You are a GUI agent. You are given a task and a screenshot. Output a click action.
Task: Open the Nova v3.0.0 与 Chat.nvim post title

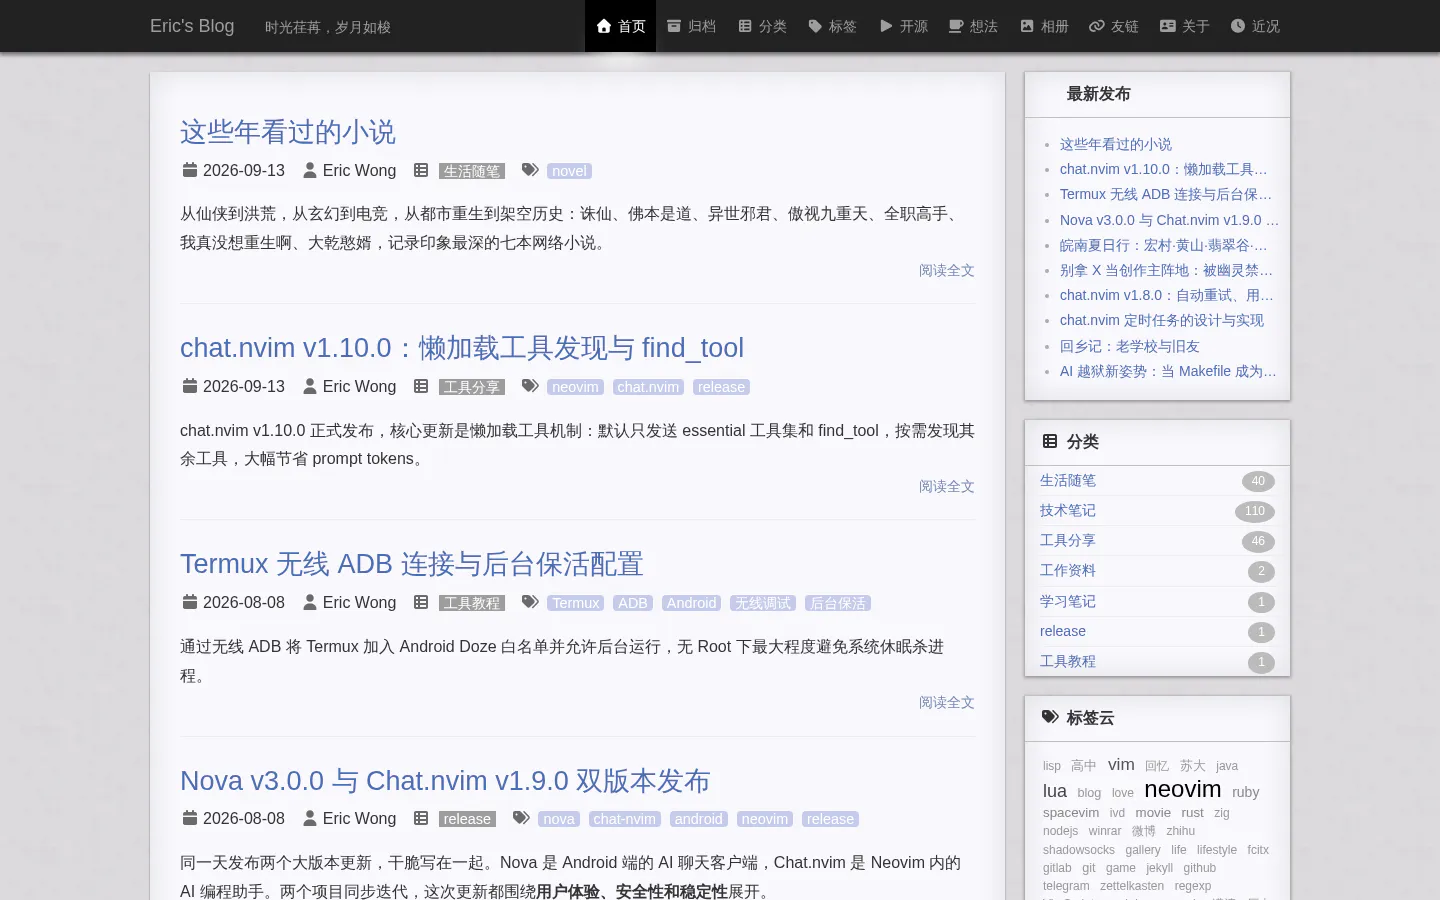coord(445,780)
